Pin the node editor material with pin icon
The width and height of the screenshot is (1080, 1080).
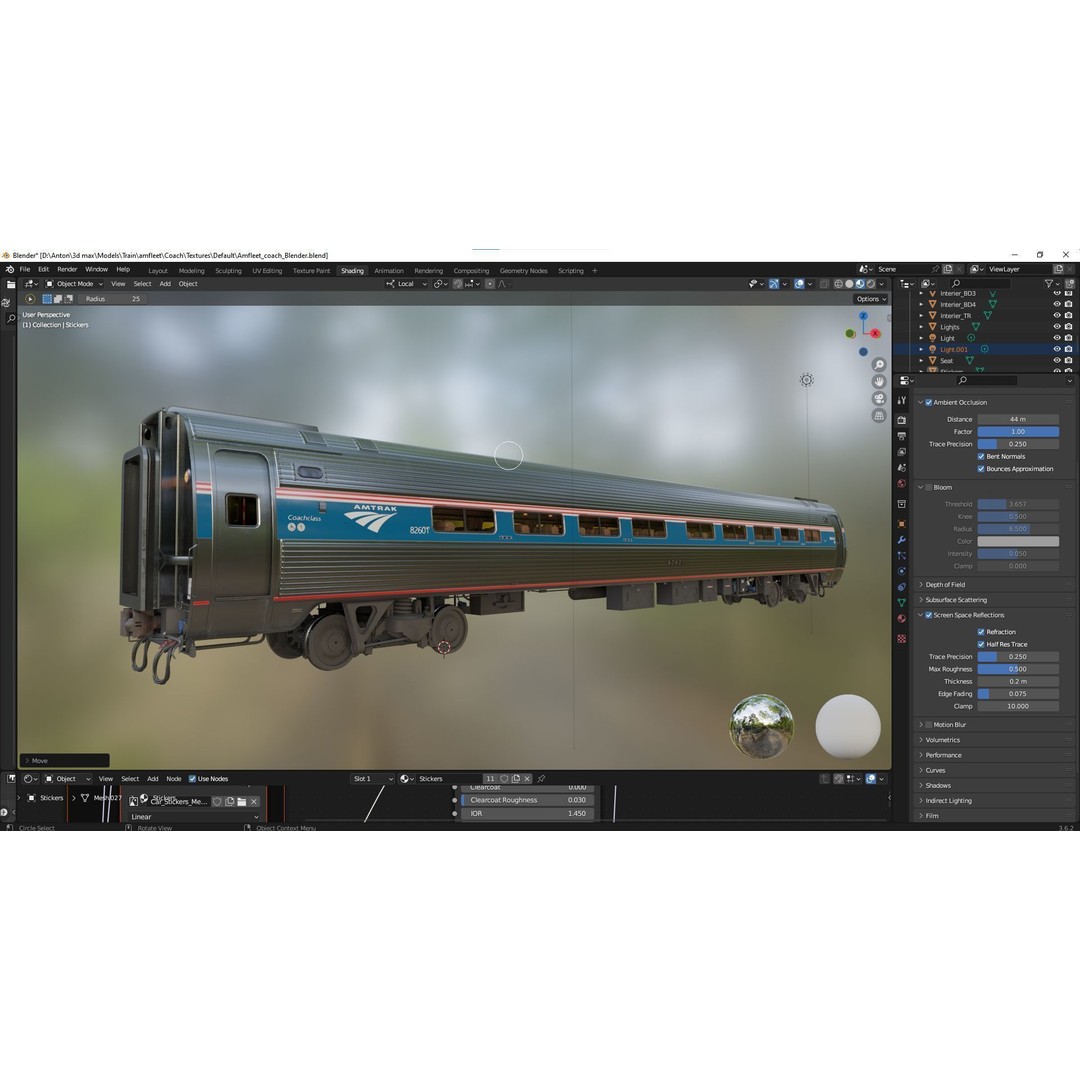[x=541, y=779]
